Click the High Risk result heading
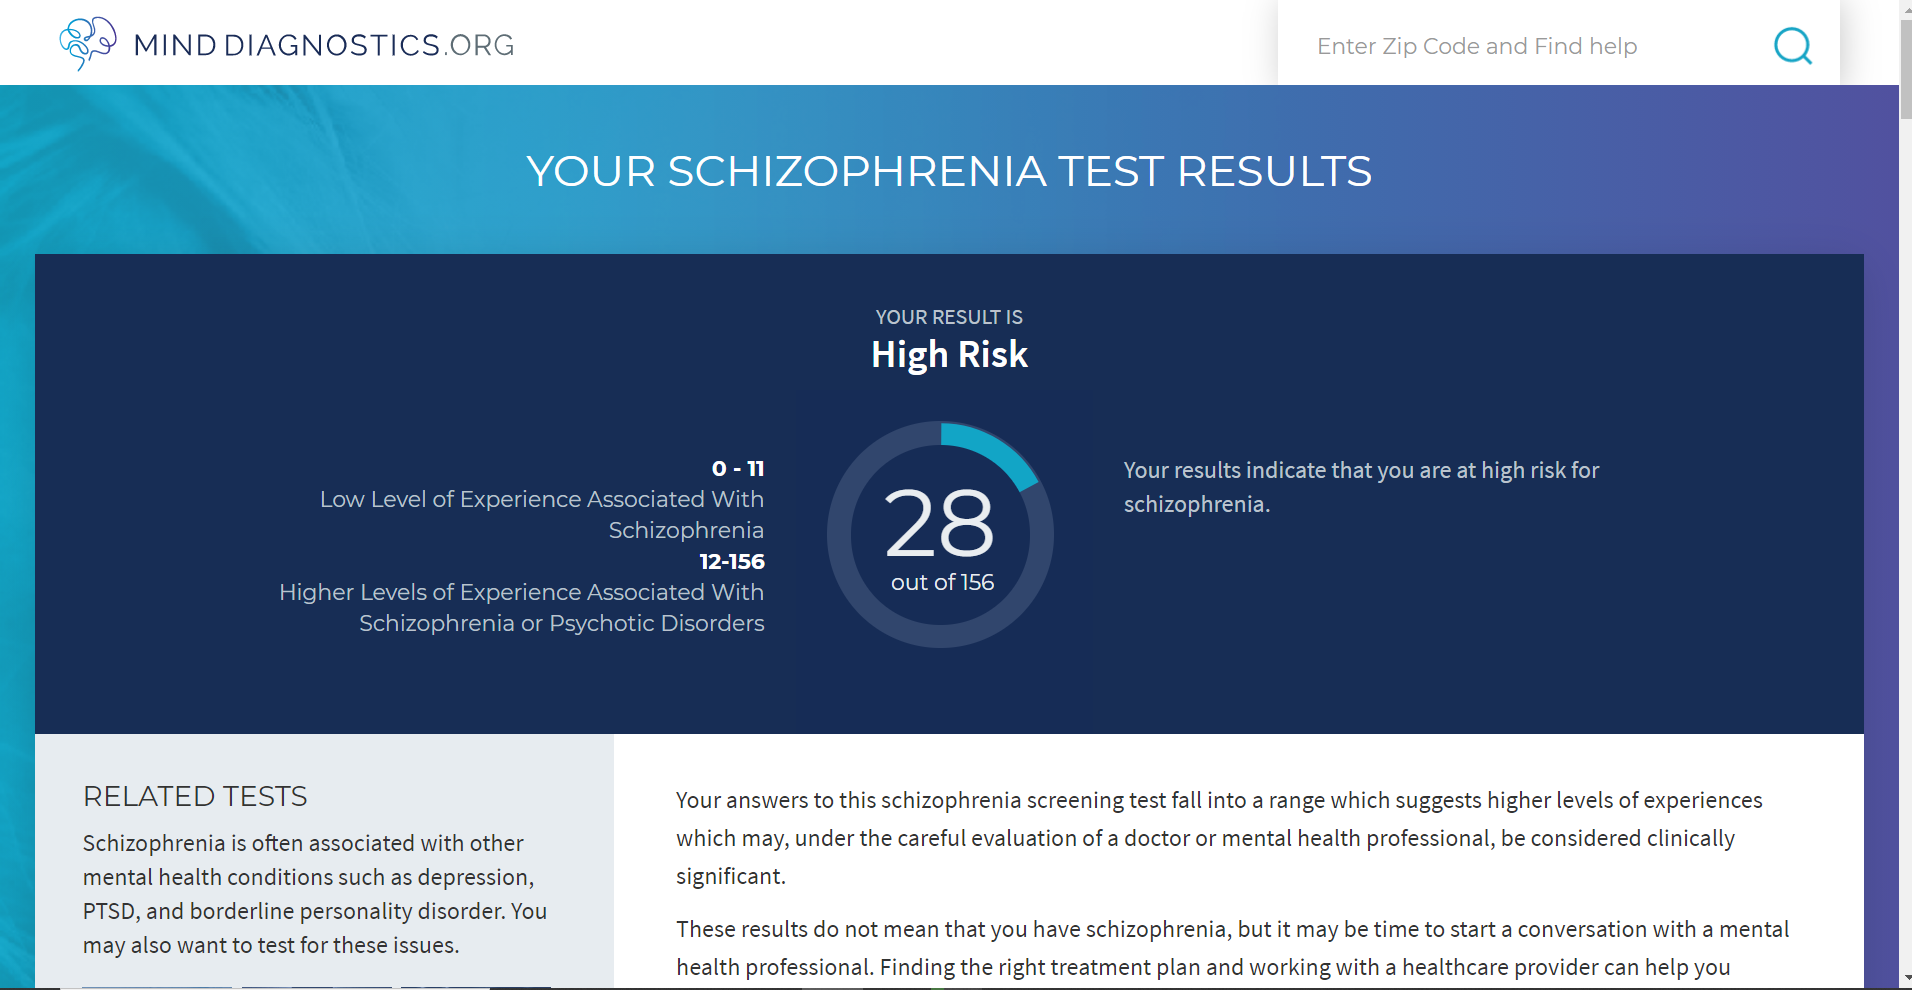This screenshot has height=990, width=1912. tap(949, 355)
